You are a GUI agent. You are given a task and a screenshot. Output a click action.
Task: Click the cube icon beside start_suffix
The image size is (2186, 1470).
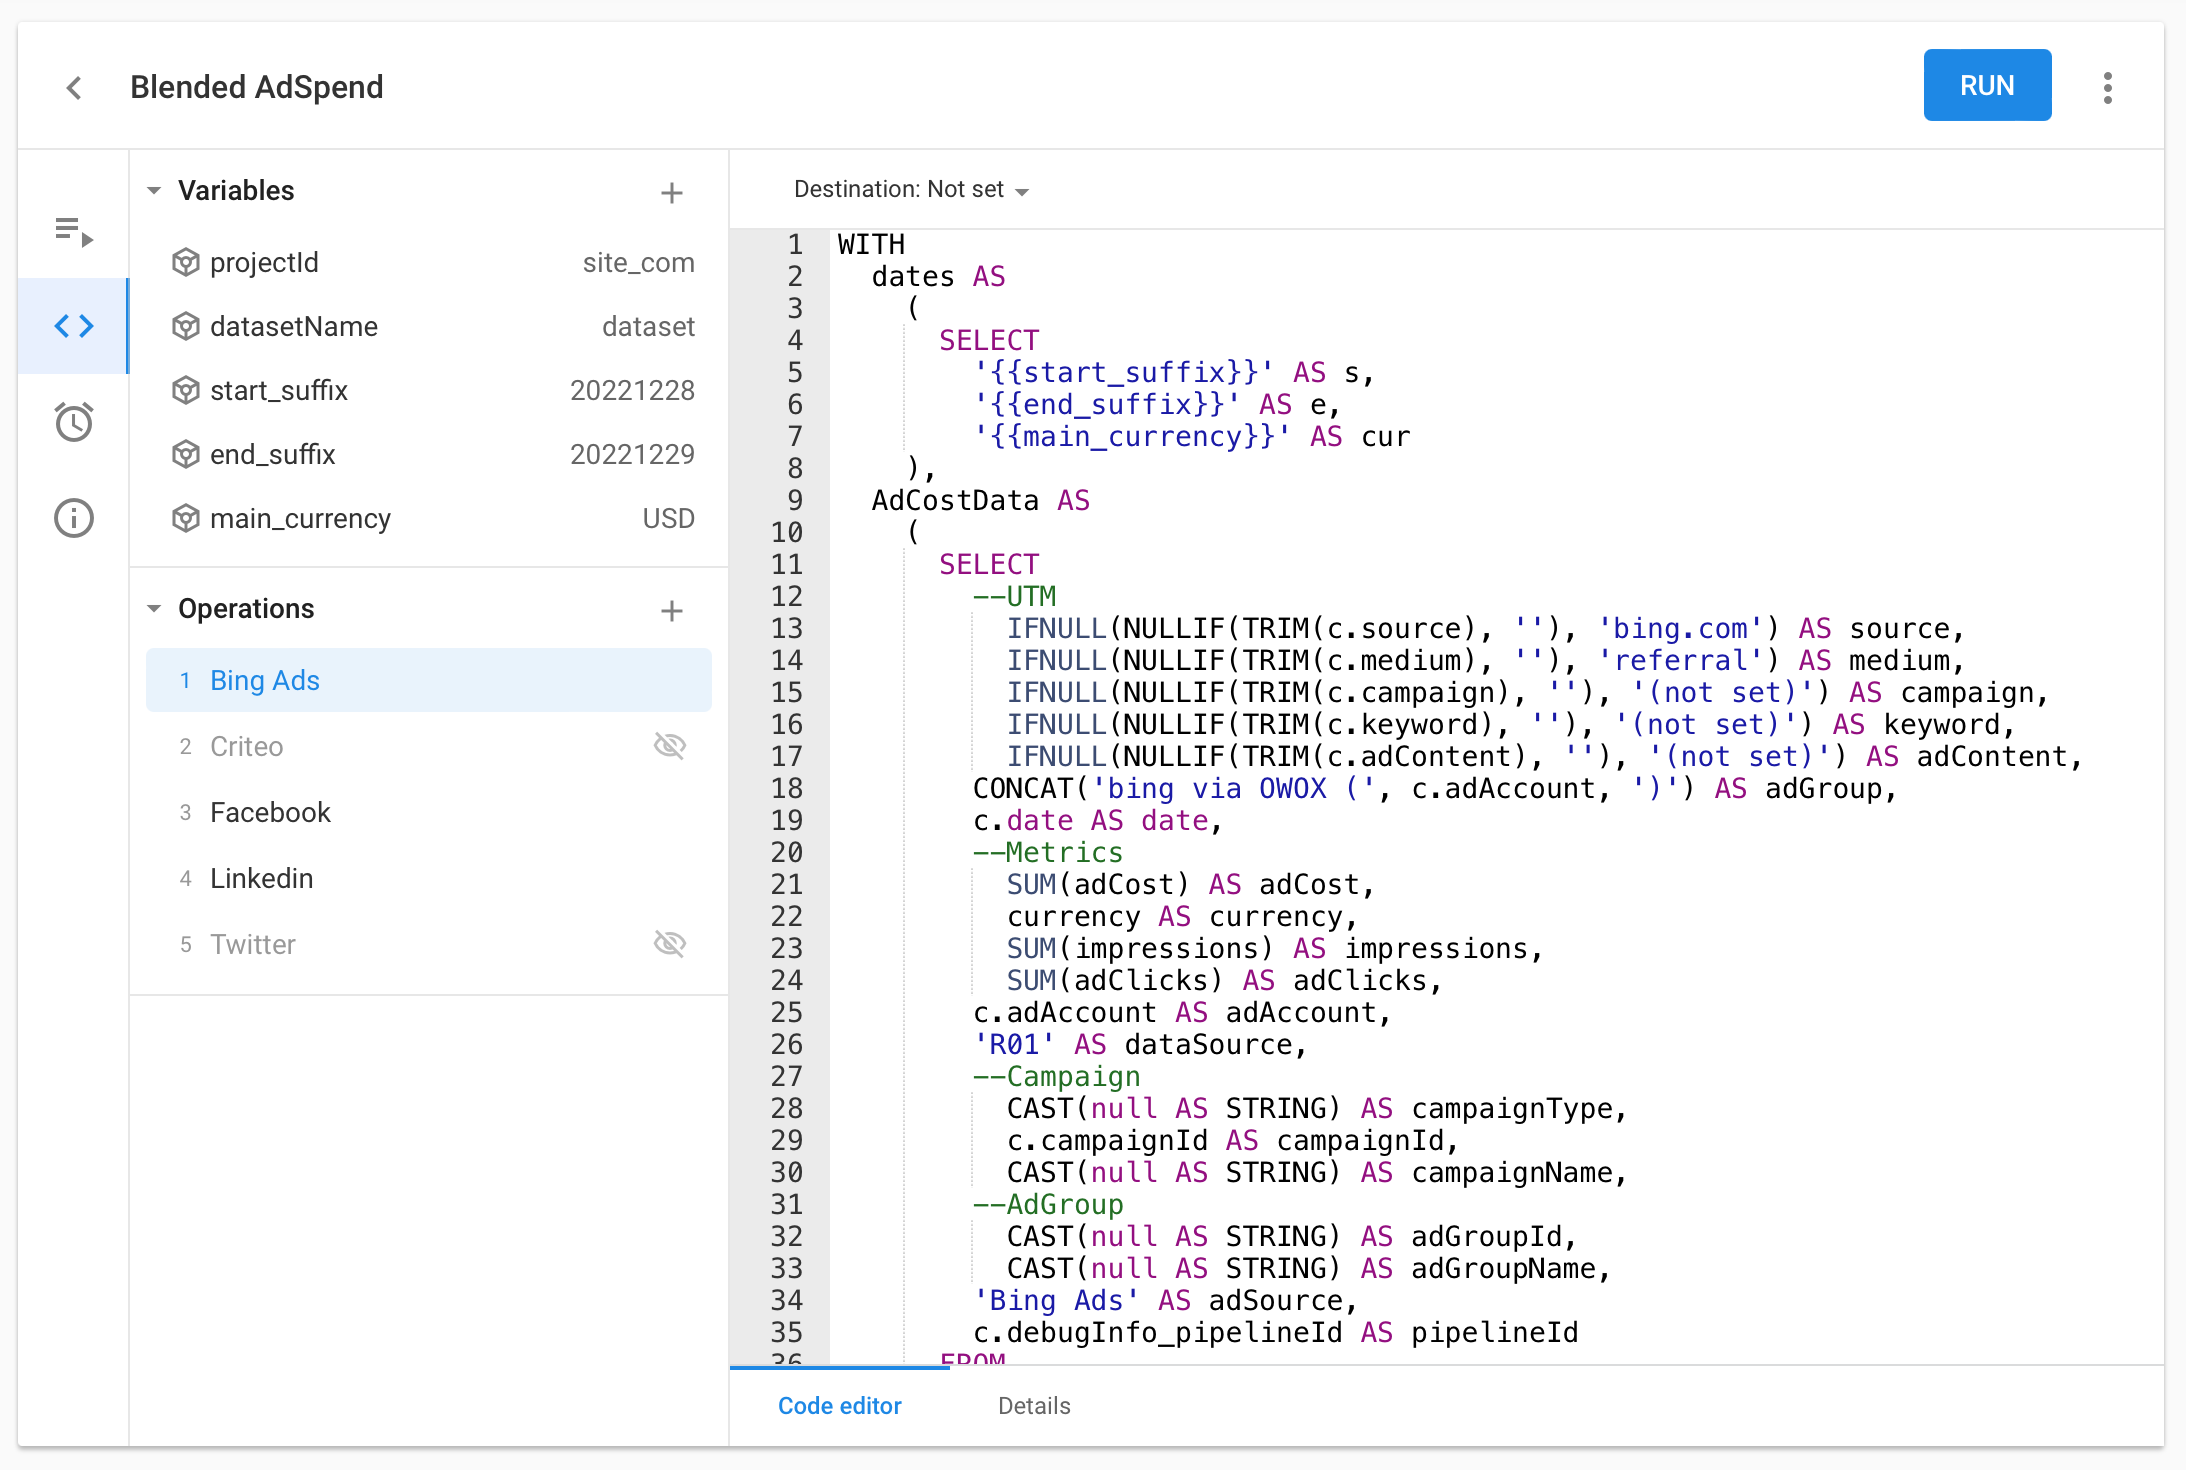click(x=186, y=391)
